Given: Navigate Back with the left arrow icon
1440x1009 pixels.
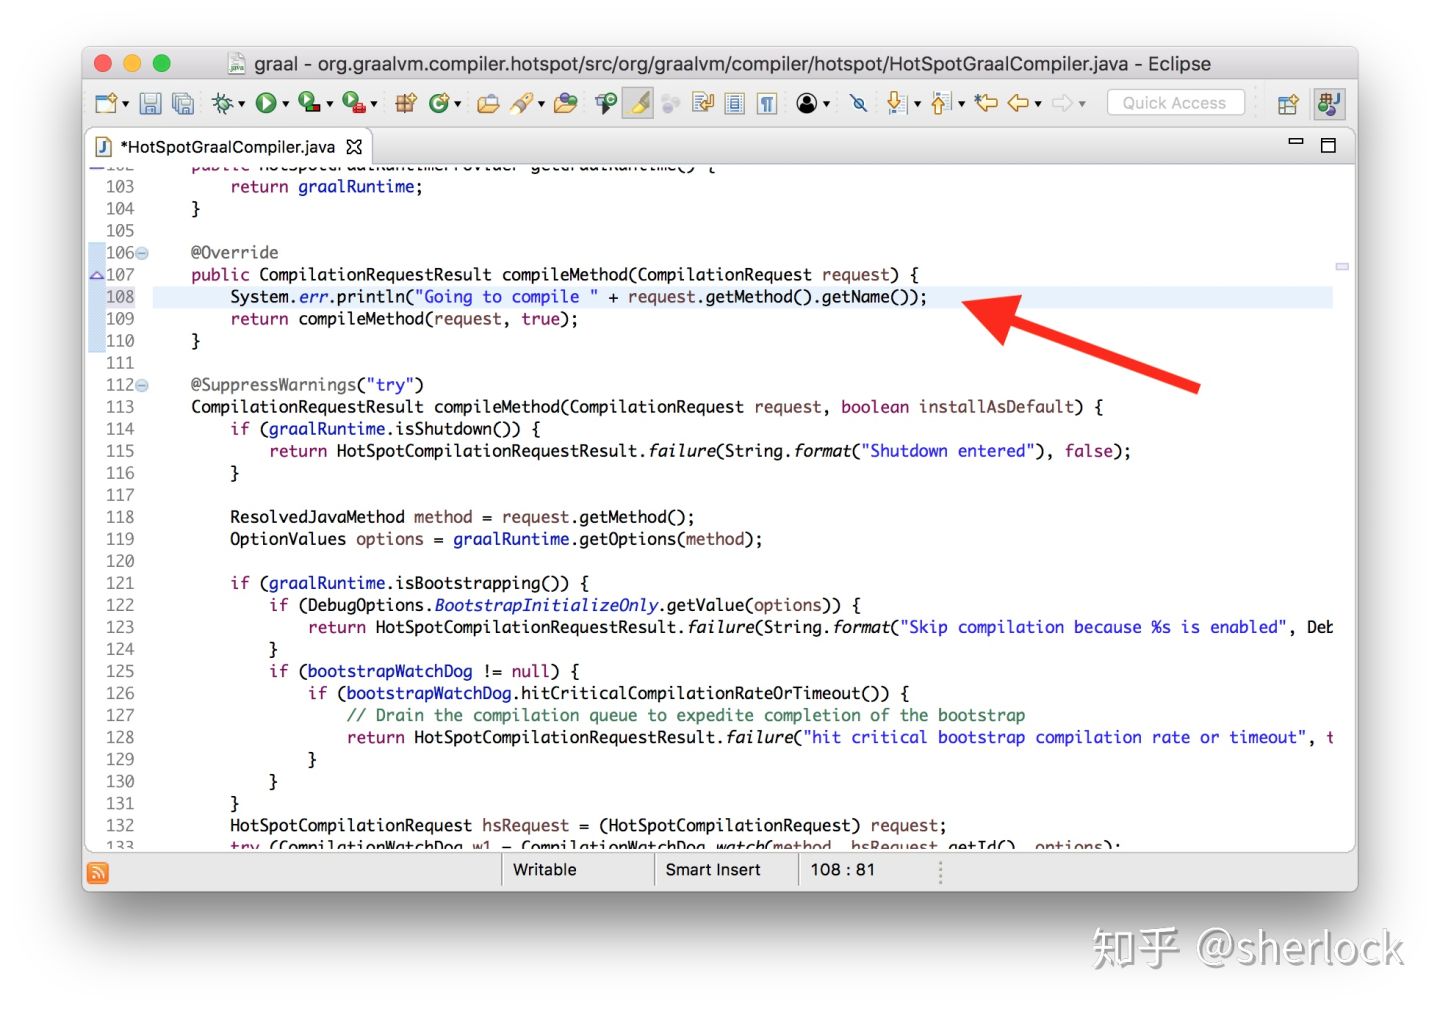Looking at the screenshot, I should pos(1018,103).
